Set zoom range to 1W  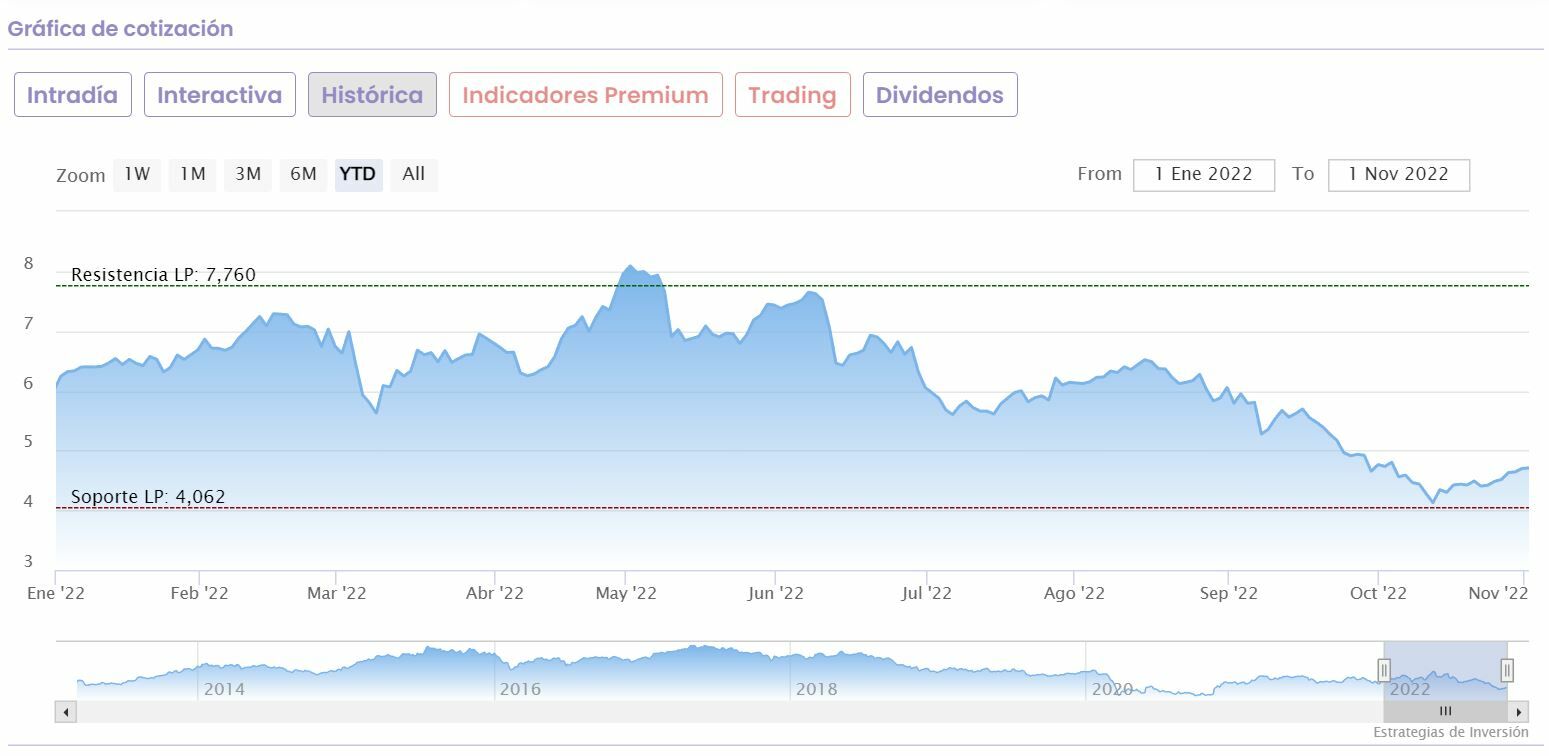137,174
